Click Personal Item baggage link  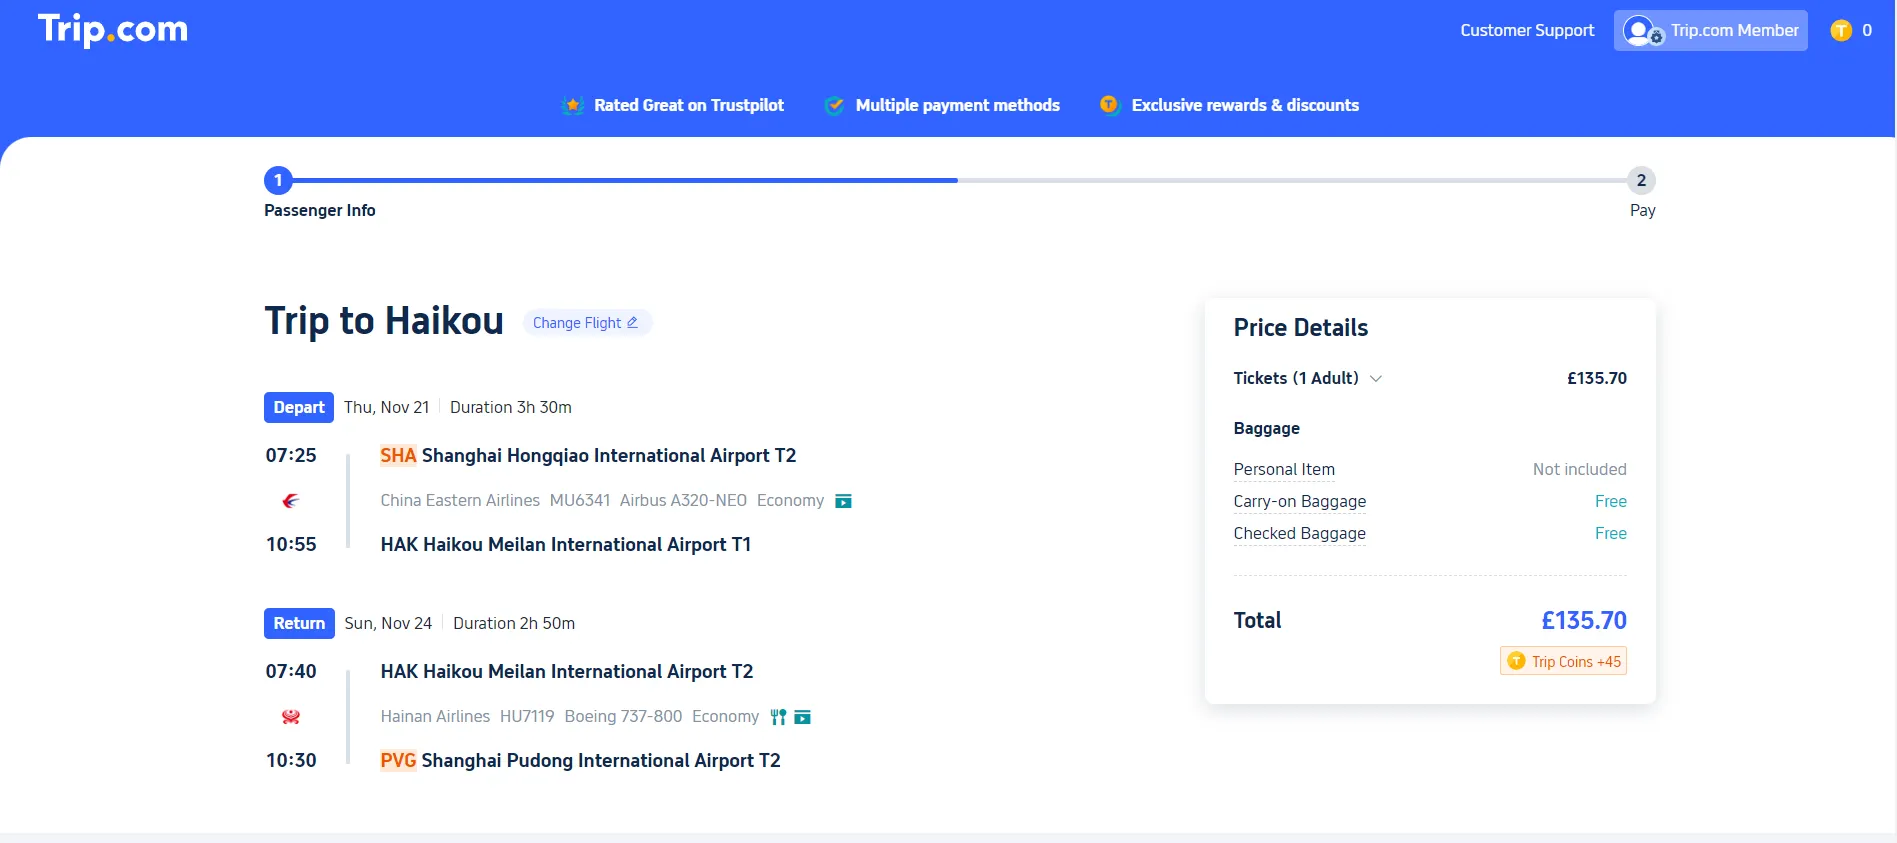click(1284, 469)
